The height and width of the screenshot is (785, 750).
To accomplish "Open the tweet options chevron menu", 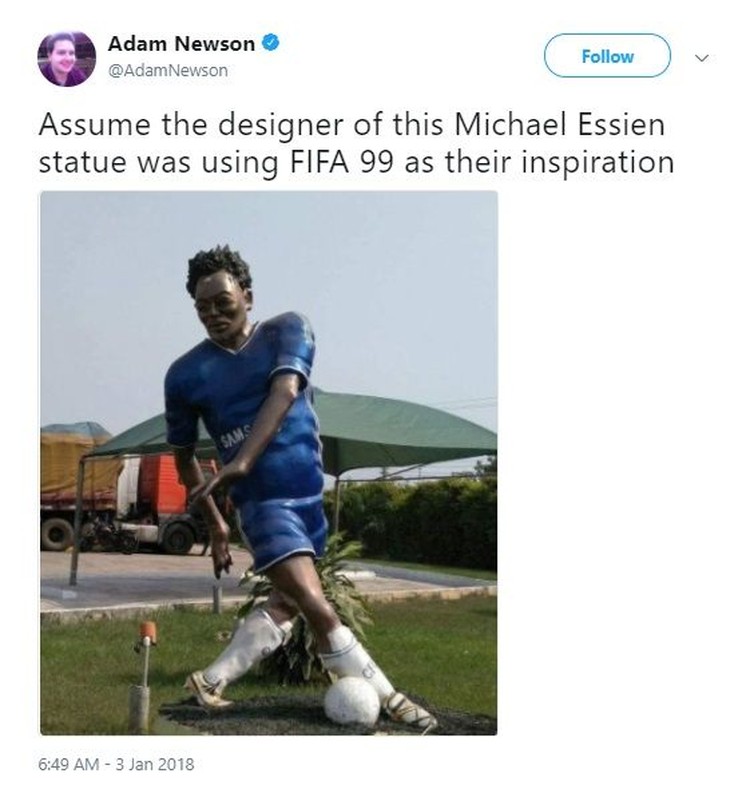I will tap(702, 58).
